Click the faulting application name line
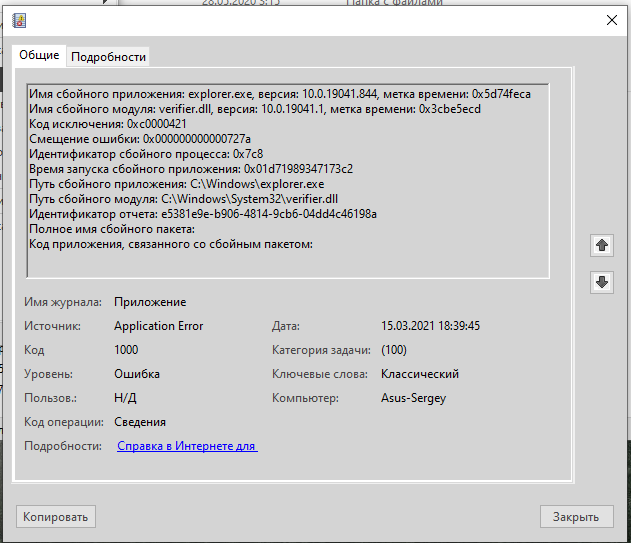631x543 pixels. click(x=280, y=94)
